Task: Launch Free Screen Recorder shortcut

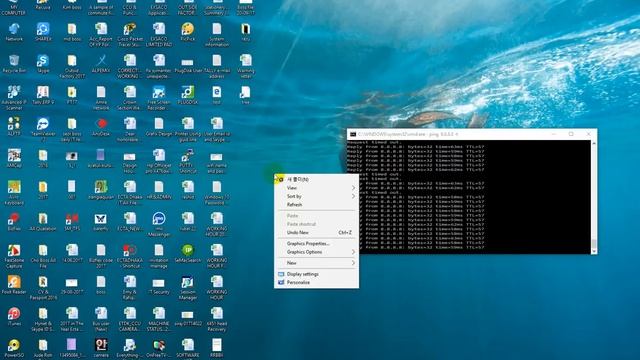Action: [159, 98]
